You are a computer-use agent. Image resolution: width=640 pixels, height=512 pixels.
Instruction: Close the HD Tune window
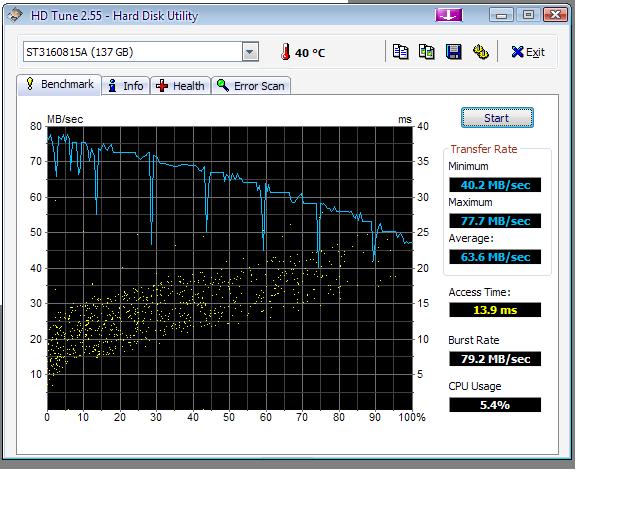coord(555,16)
